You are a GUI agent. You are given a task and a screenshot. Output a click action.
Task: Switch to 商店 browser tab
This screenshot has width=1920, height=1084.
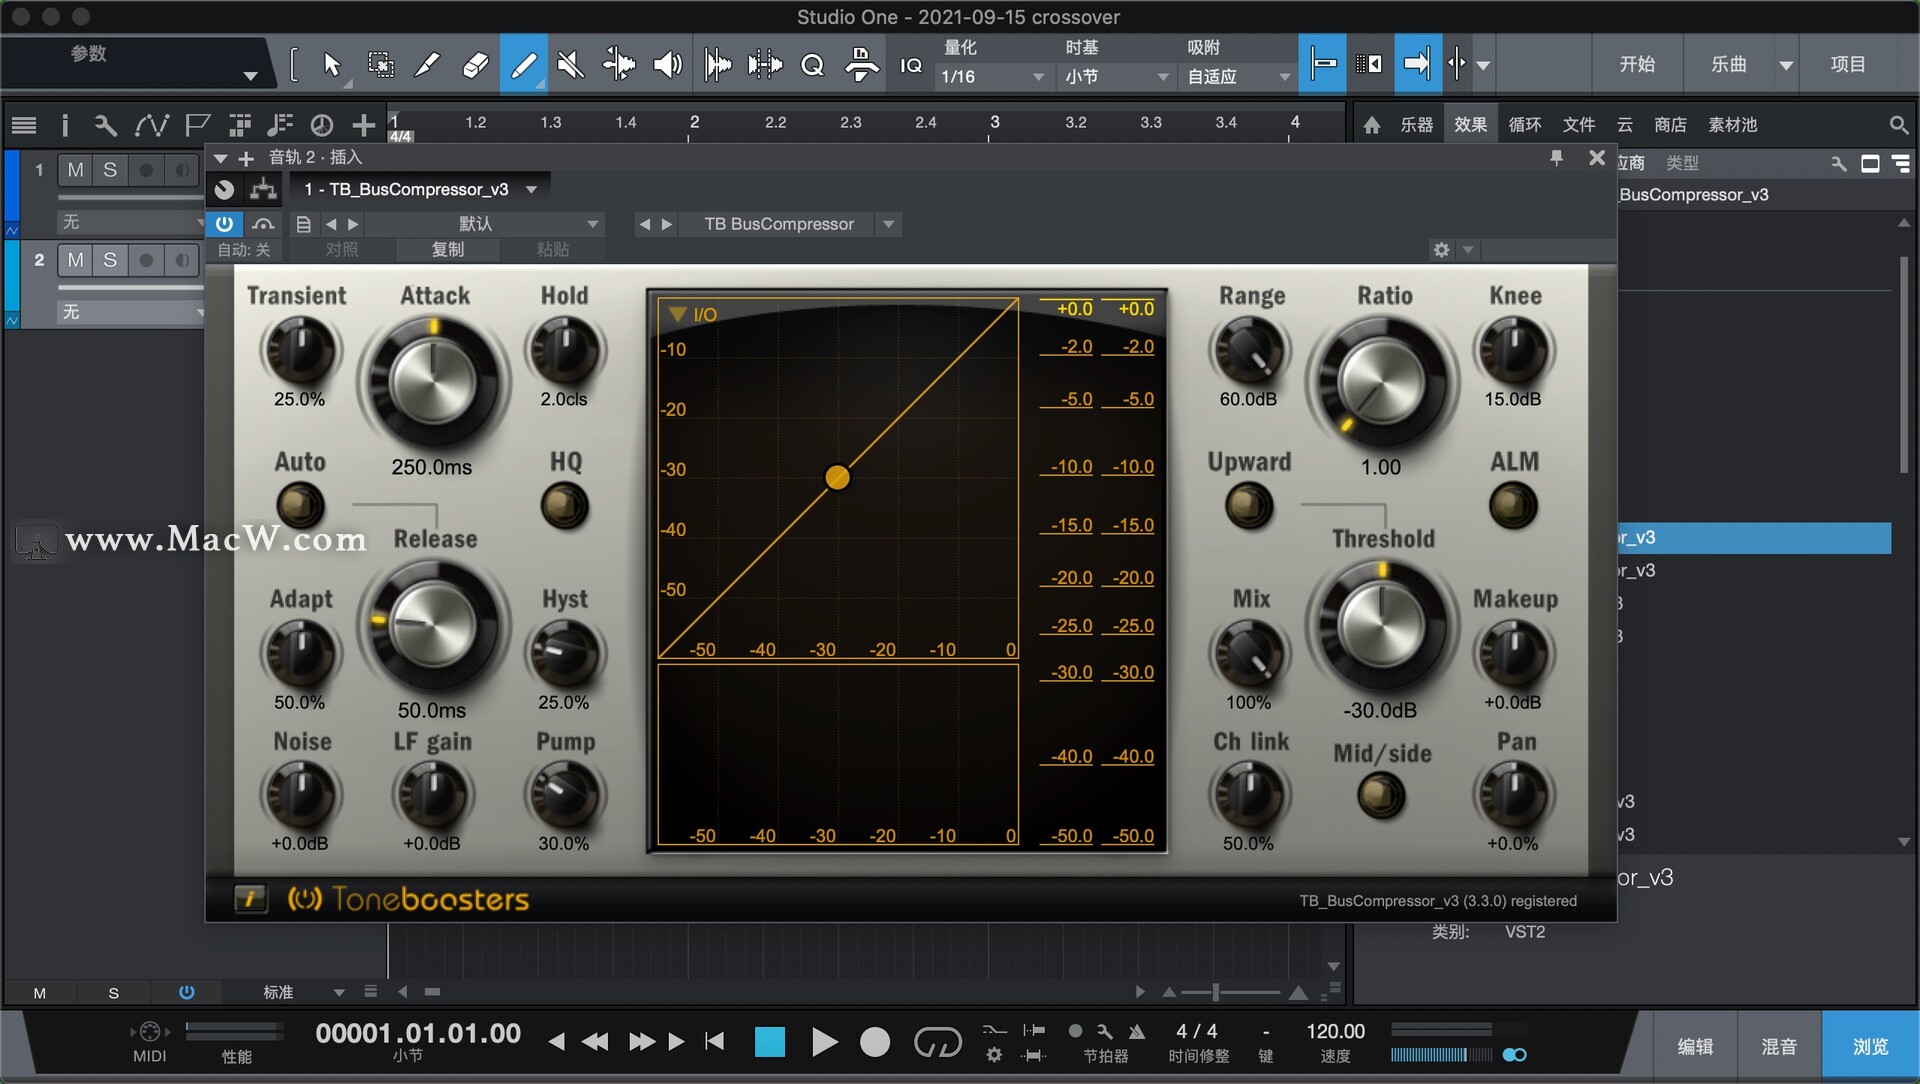pyautogui.click(x=1670, y=125)
